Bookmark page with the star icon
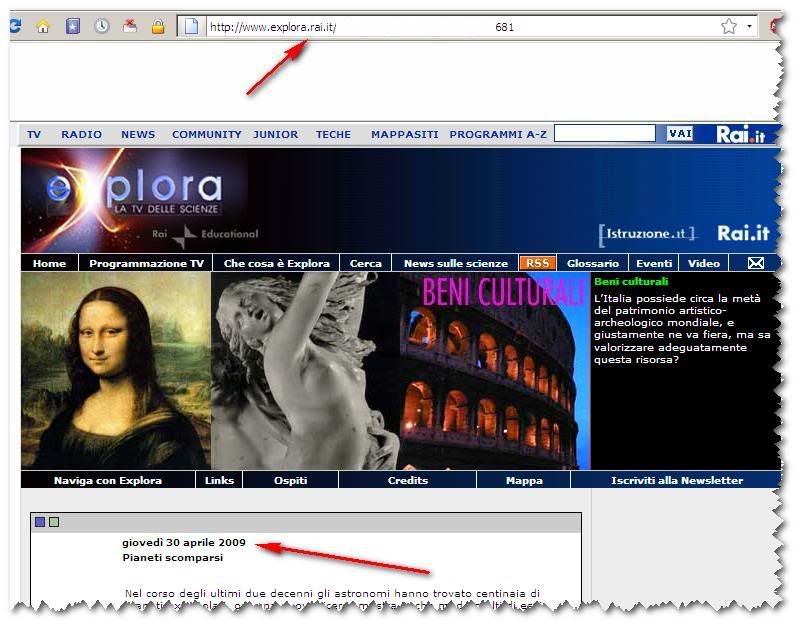 pos(729,27)
